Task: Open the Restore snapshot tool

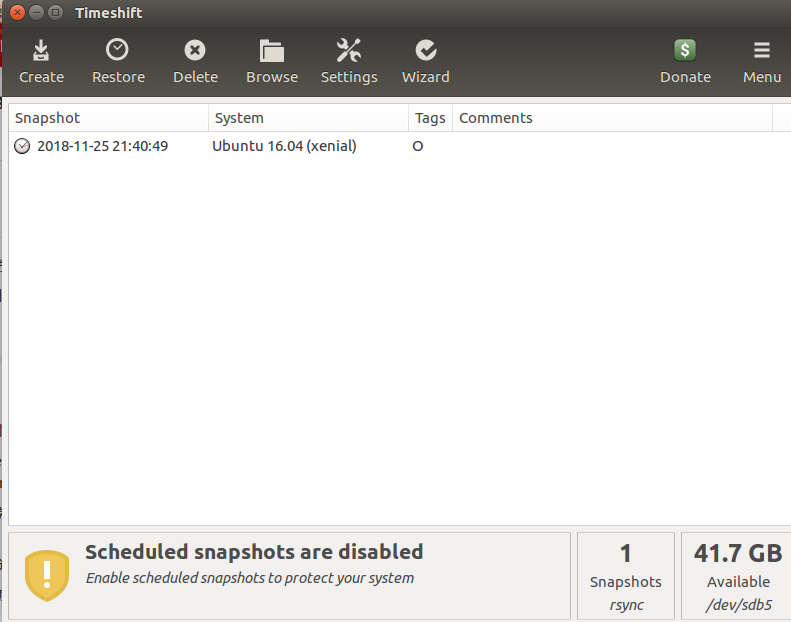Action: pos(118,61)
